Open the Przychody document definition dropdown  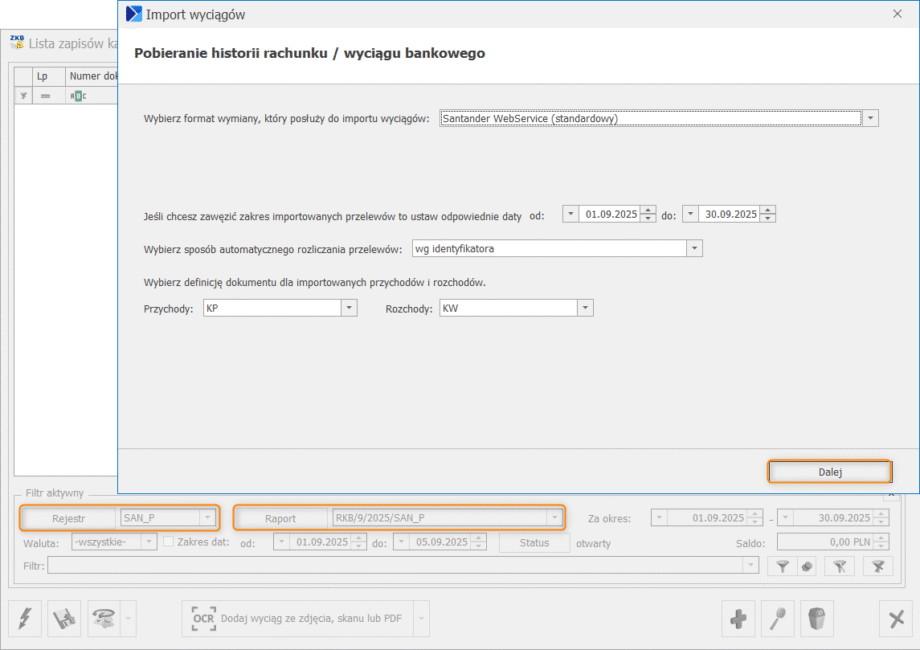(349, 309)
